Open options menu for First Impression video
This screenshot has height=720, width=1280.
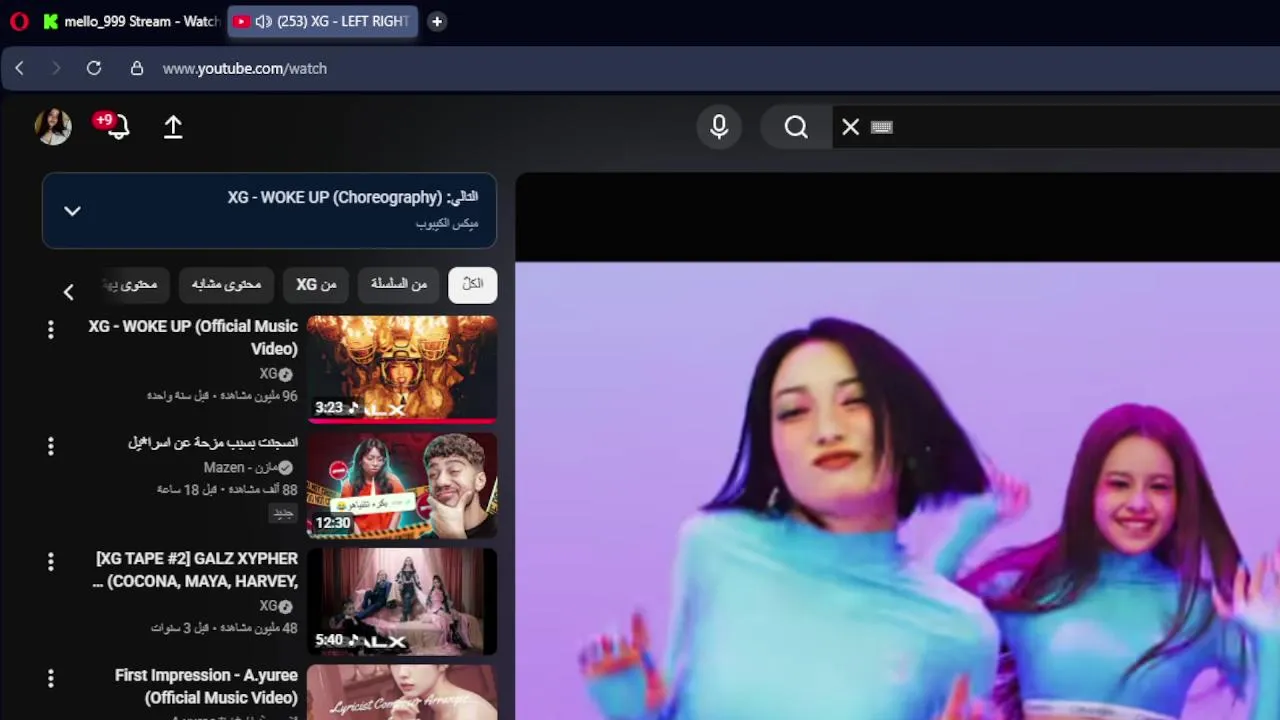pos(50,678)
